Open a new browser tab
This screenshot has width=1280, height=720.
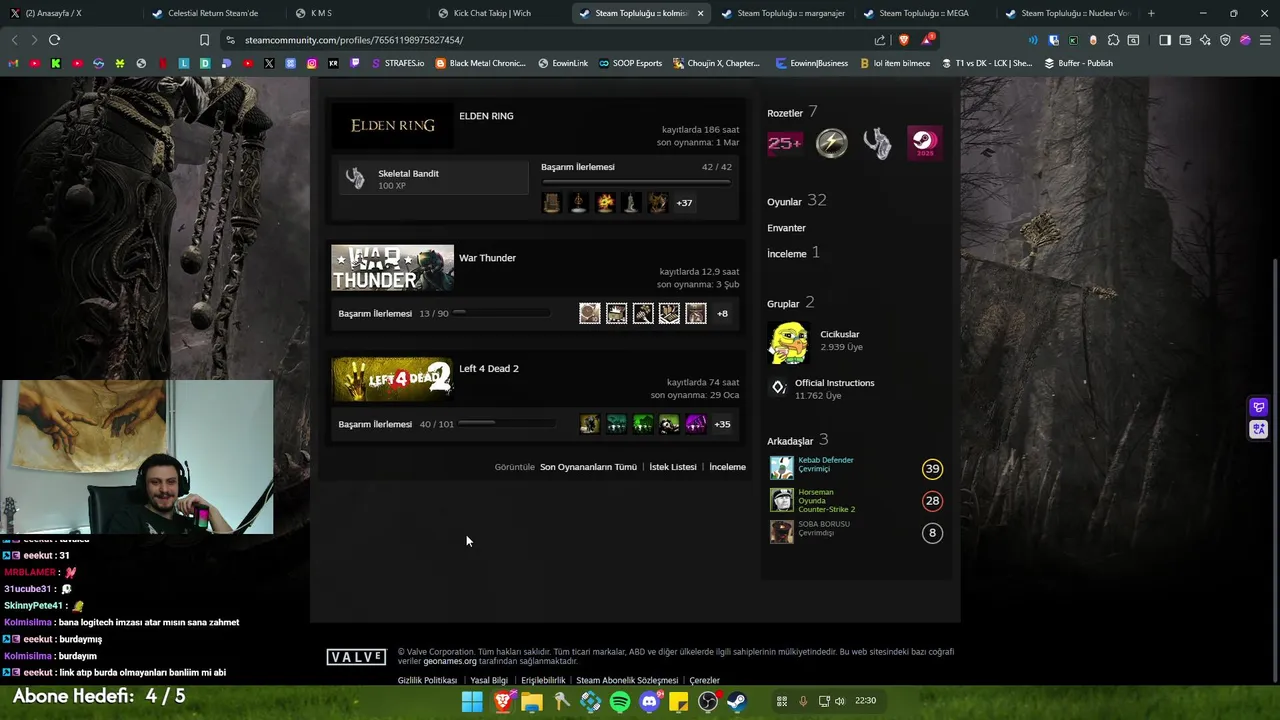[x=1151, y=13]
